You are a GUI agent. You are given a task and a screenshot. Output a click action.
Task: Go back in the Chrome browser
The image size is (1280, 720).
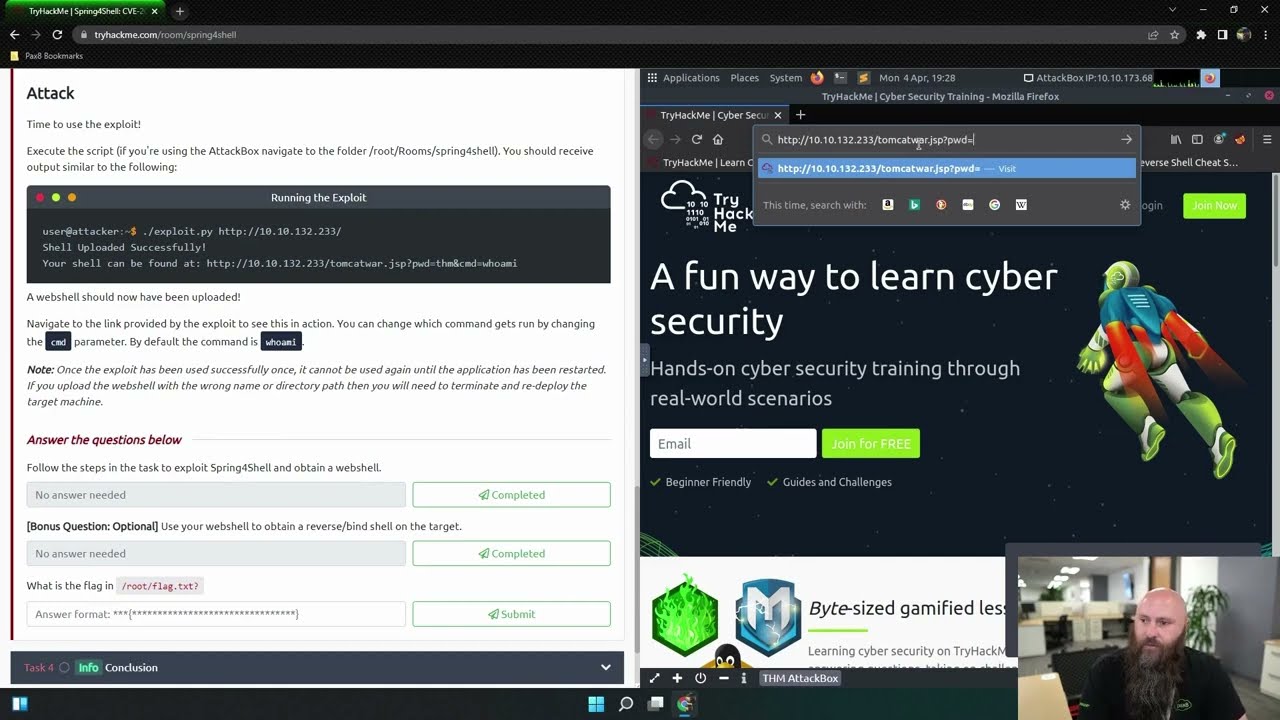[x=14, y=34]
